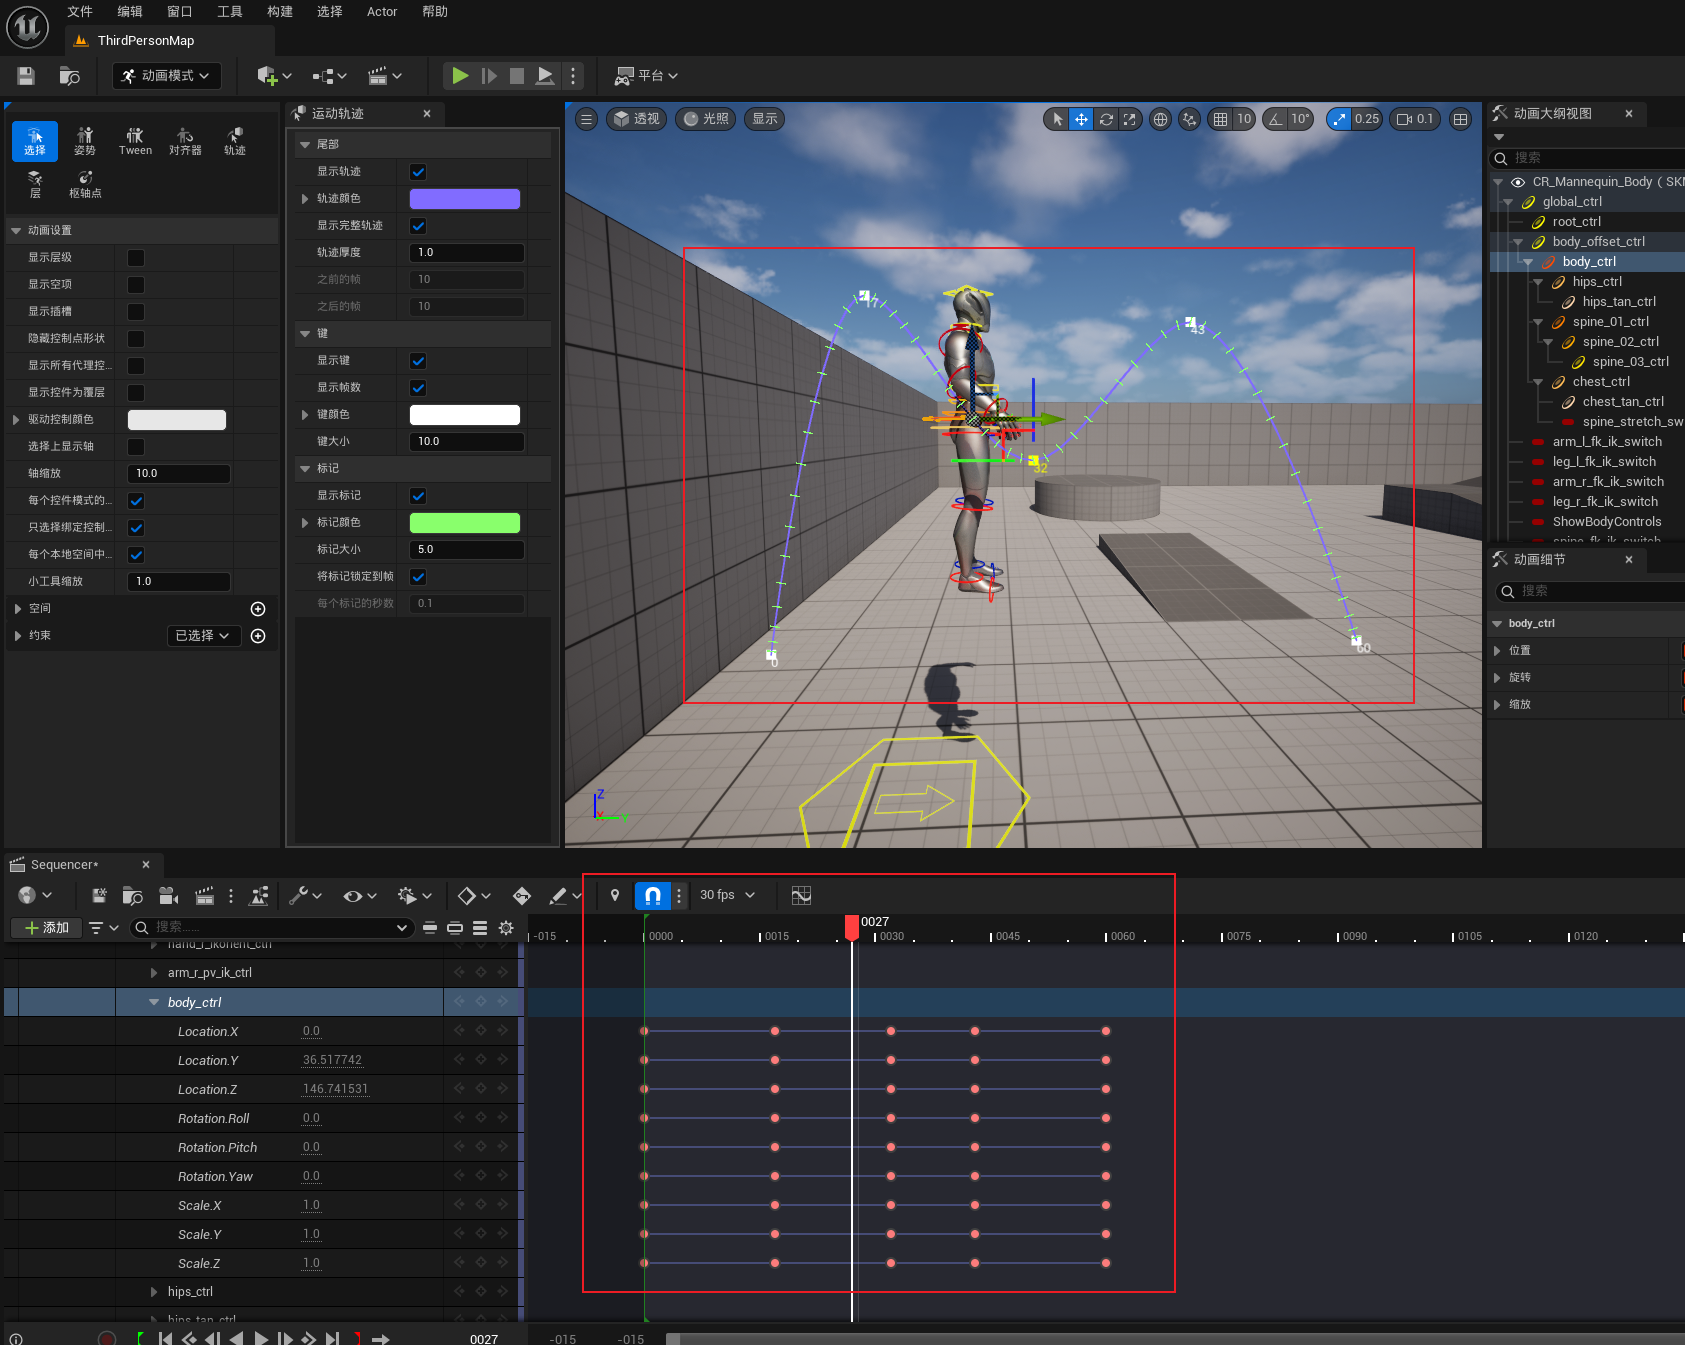Collapse the 动画设置 section
This screenshot has width=1685, height=1345.
pos(16,231)
